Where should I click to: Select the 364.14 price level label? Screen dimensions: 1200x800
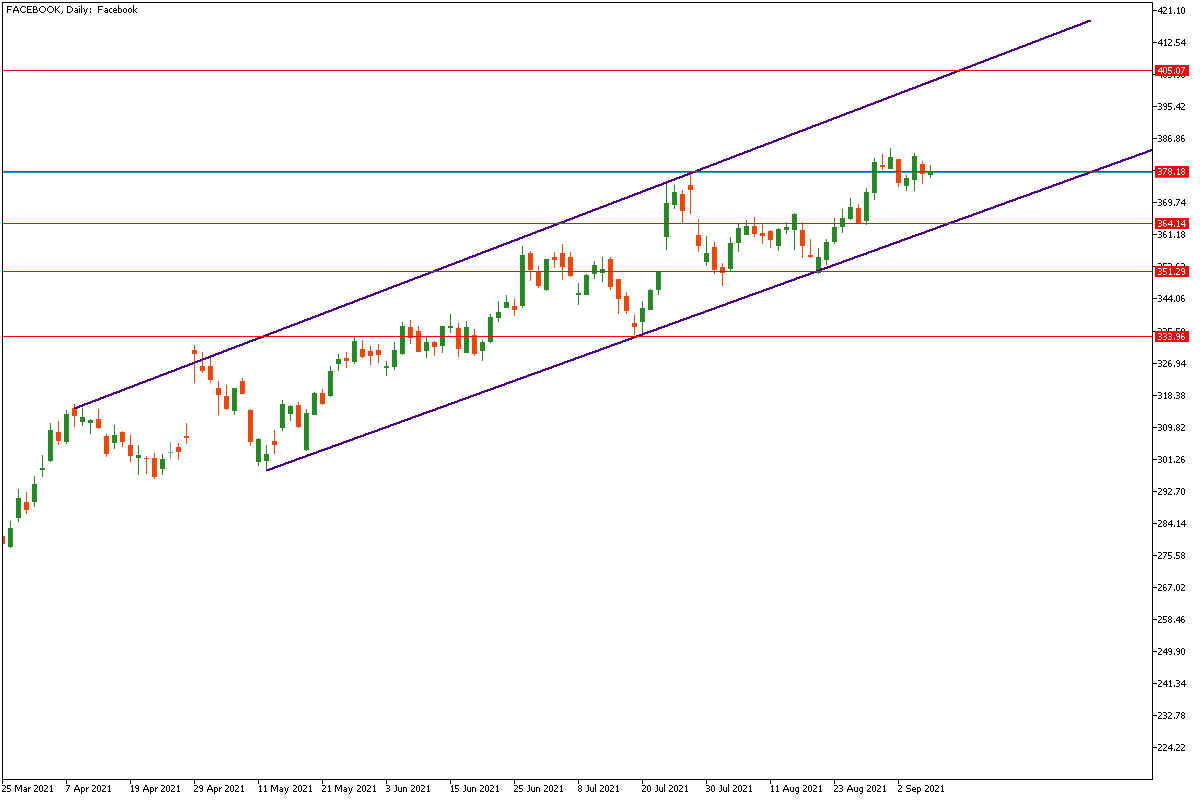pyautogui.click(x=1170, y=224)
